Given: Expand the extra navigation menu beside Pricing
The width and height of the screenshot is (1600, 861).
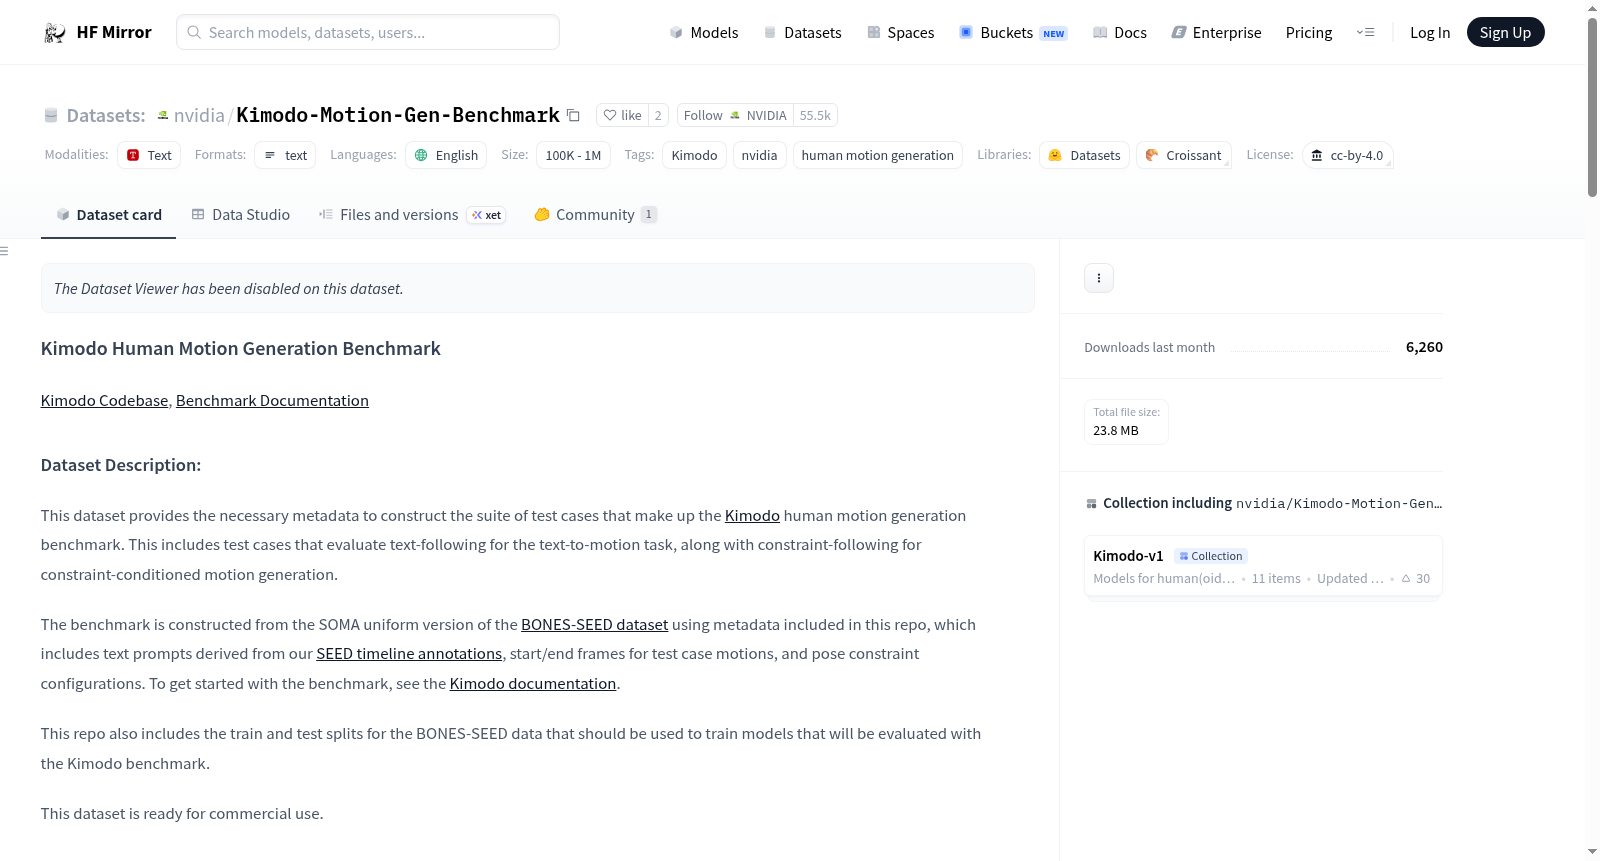Looking at the screenshot, I should pos(1365,32).
